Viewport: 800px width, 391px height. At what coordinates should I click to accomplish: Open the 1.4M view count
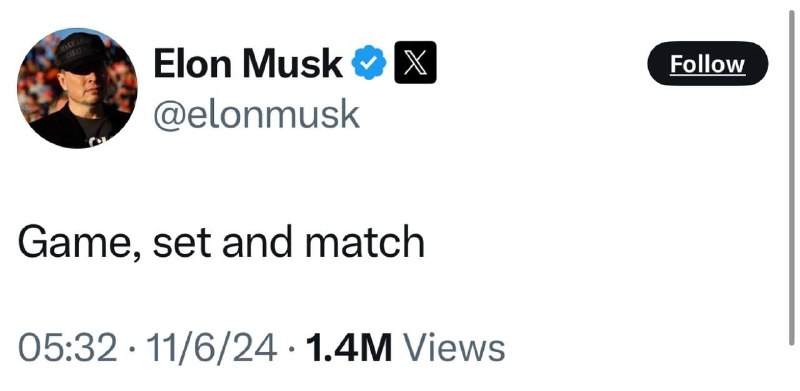tap(349, 348)
